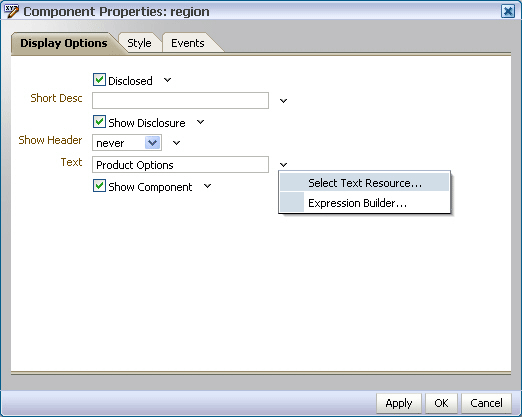Confirm with the OK button

point(441,403)
